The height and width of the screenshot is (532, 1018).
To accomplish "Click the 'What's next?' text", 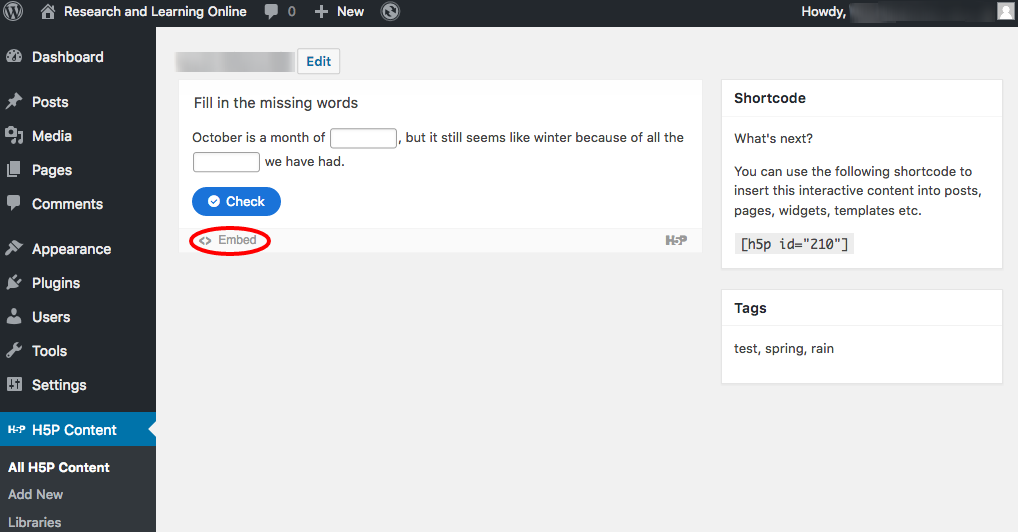I will 773,138.
